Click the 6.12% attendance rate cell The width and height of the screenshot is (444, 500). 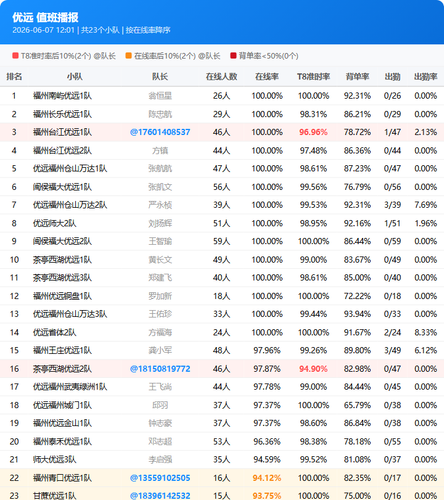tap(426, 350)
